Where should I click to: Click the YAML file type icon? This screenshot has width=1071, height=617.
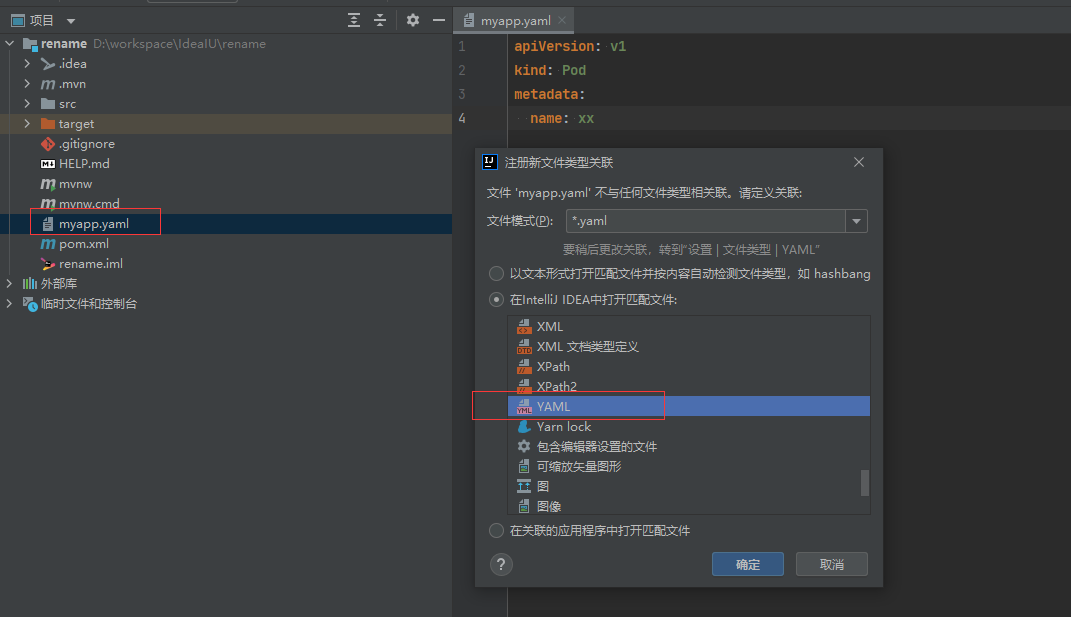(524, 407)
